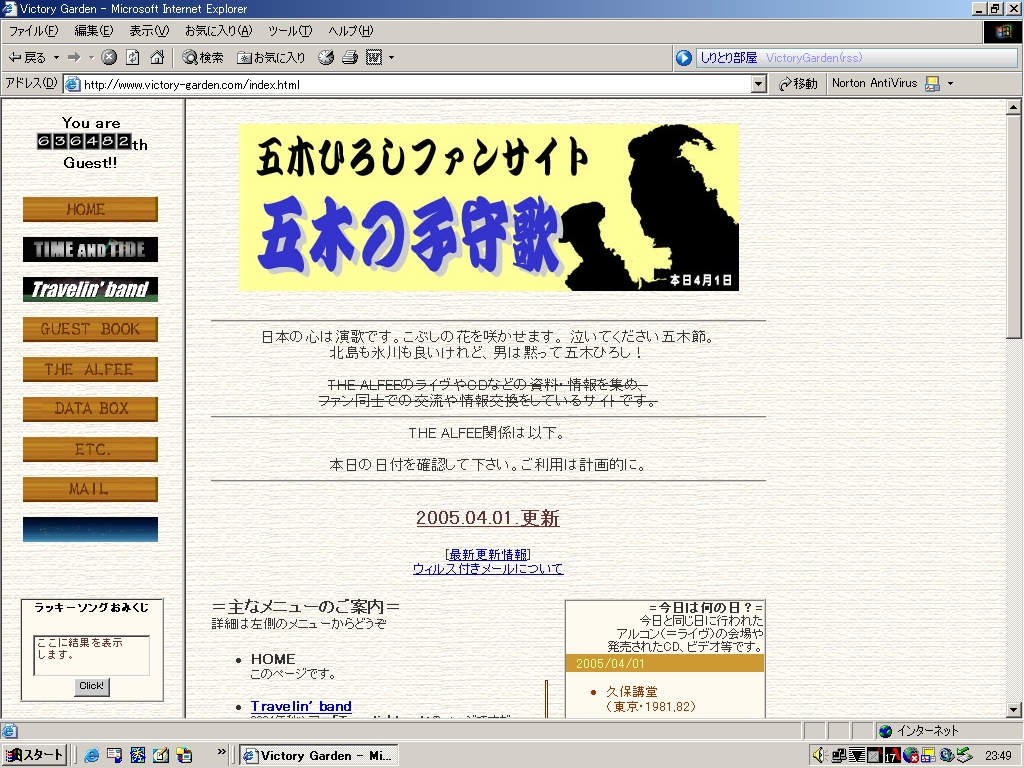Viewport: 1024px width, 768px height.
Task: Expand the Quick Launch overflow chevron
Action: pyautogui.click(x=221, y=752)
